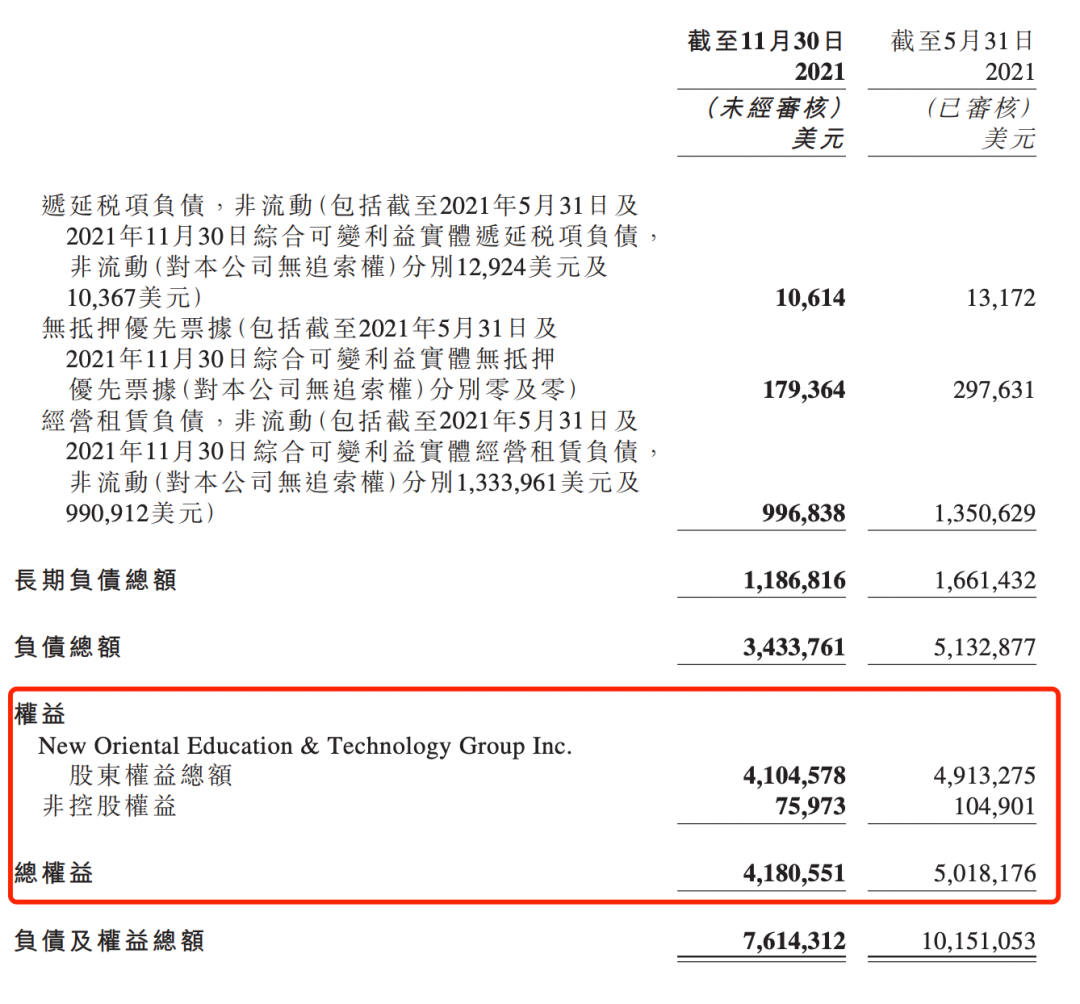The image size is (1080, 1004).
Task: Click the value 3,433,761
Action: coord(794,647)
